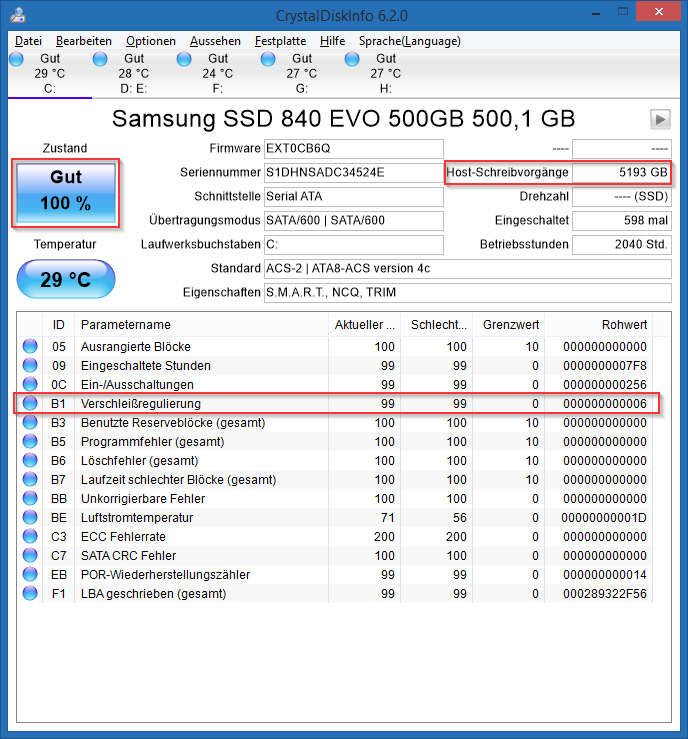Image resolution: width=688 pixels, height=739 pixels.
Task: Click the Seriennummer field S1DHNSADC34524E
Action: pos(353,172)
